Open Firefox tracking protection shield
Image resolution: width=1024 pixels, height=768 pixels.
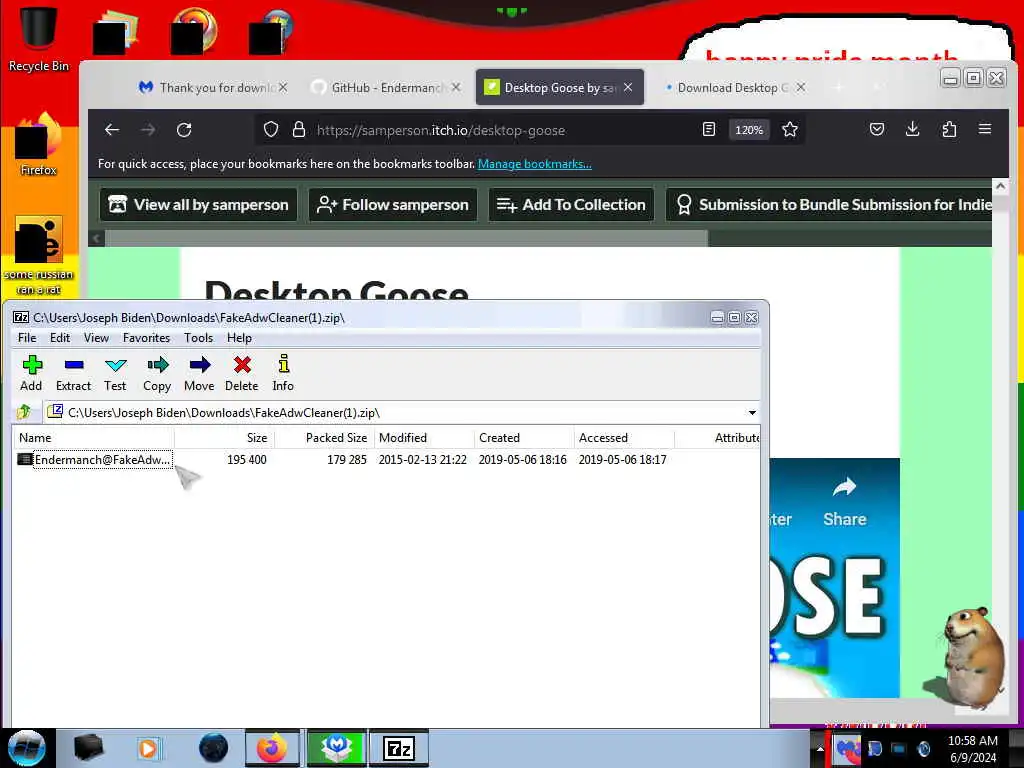271,130
